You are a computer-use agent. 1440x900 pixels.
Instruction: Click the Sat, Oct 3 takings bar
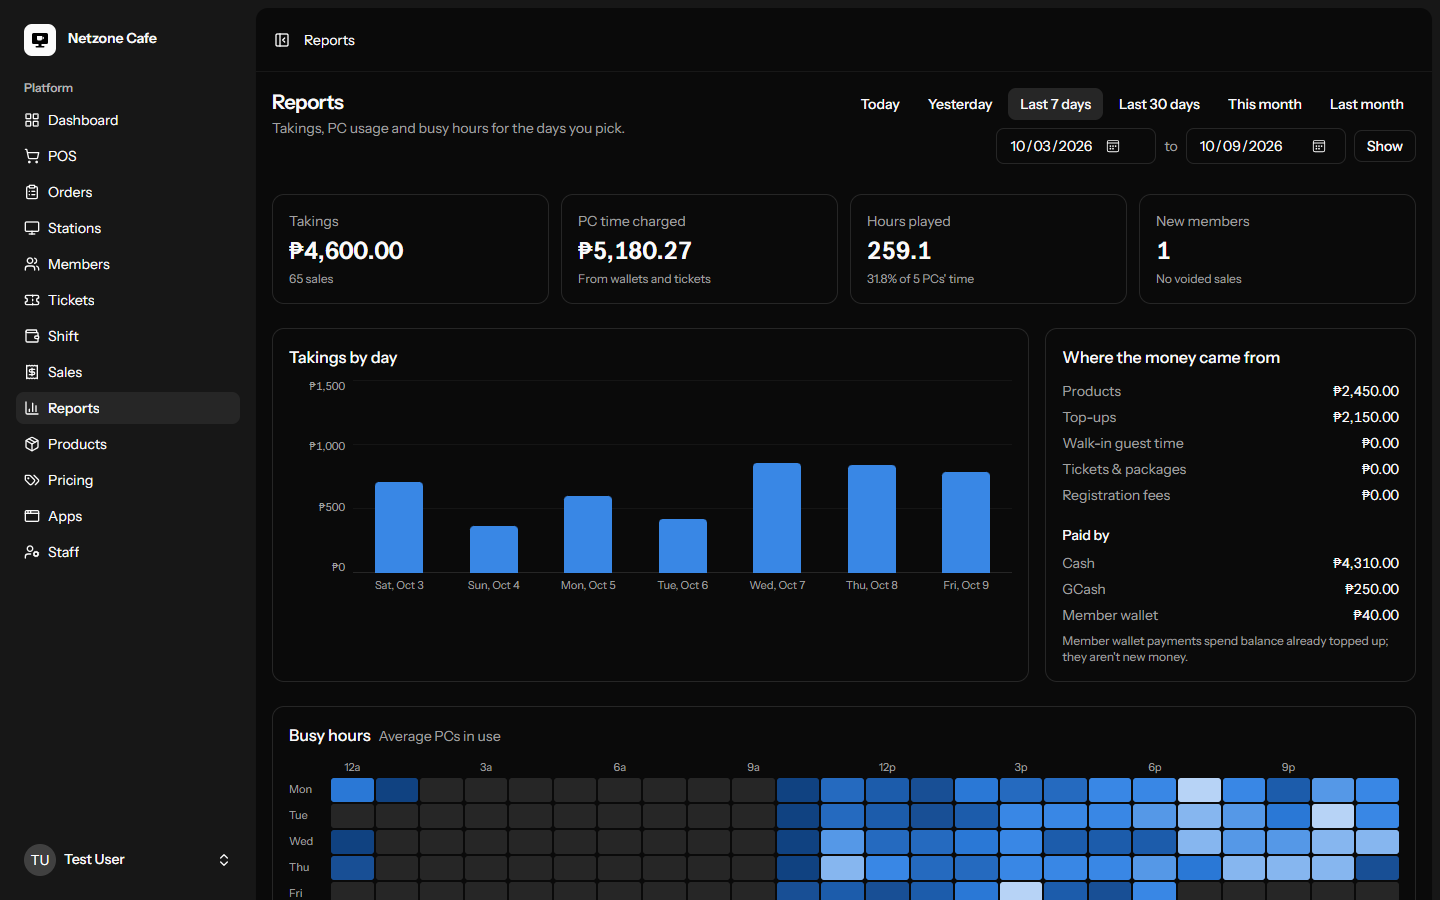click(399, 527)
